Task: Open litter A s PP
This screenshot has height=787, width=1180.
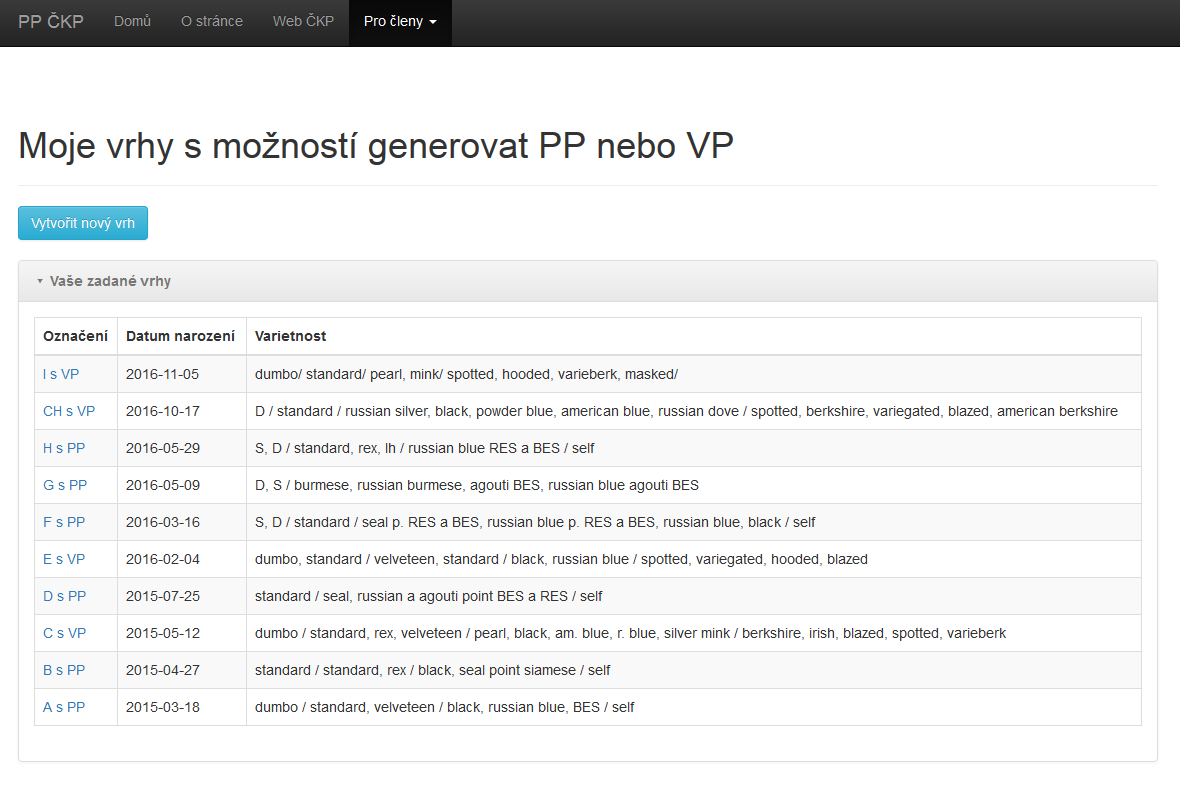Action: click(x=64, y=707)
